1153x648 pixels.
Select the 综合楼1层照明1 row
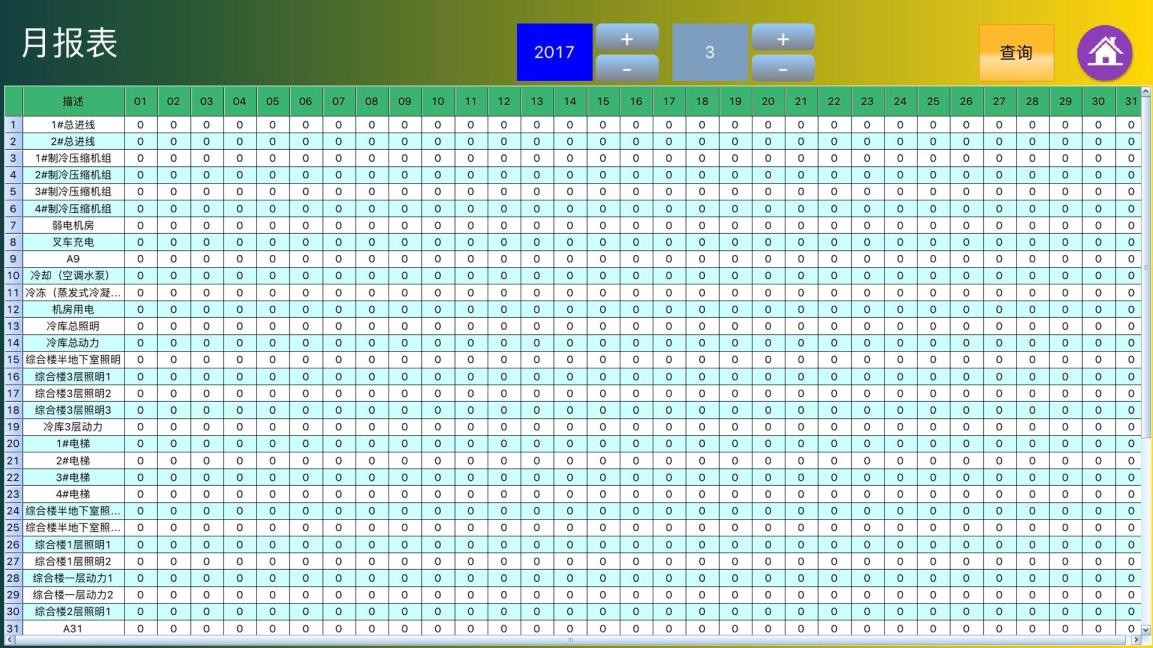click(573, 544)
